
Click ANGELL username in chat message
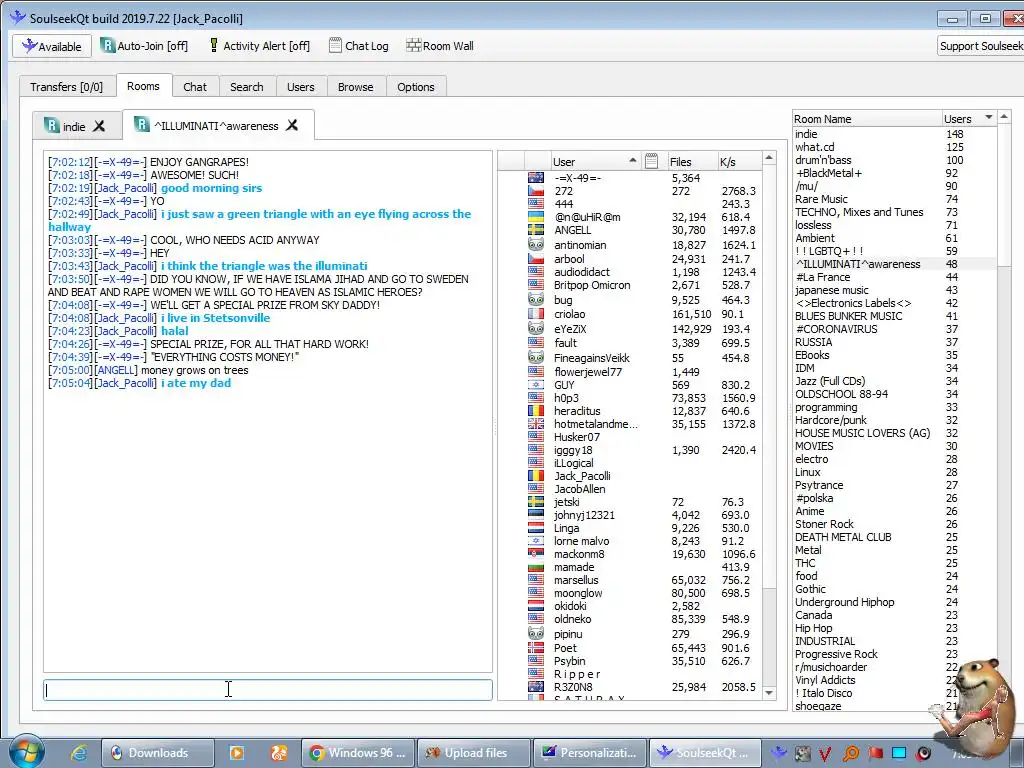[x=116, y=370]
